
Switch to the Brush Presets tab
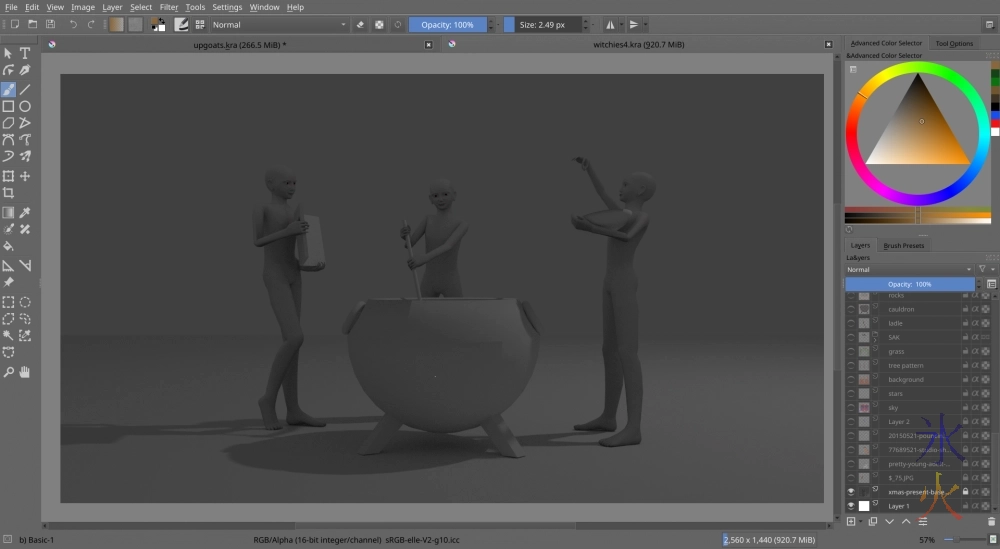(903, 245)
